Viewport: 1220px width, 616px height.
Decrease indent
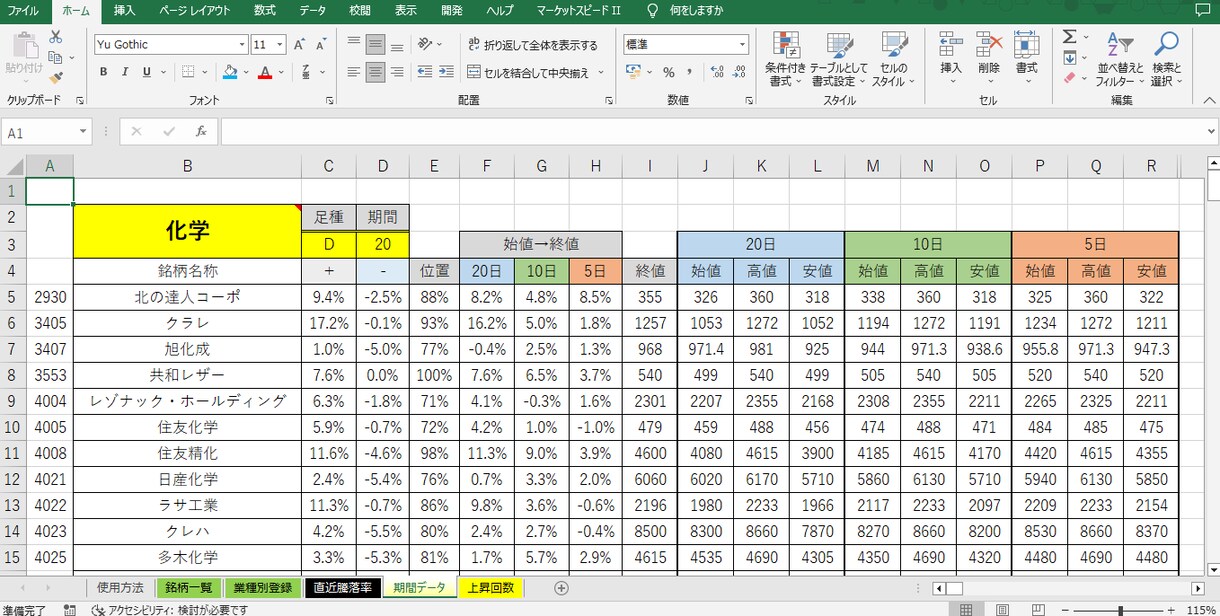(x=424, y=72)
